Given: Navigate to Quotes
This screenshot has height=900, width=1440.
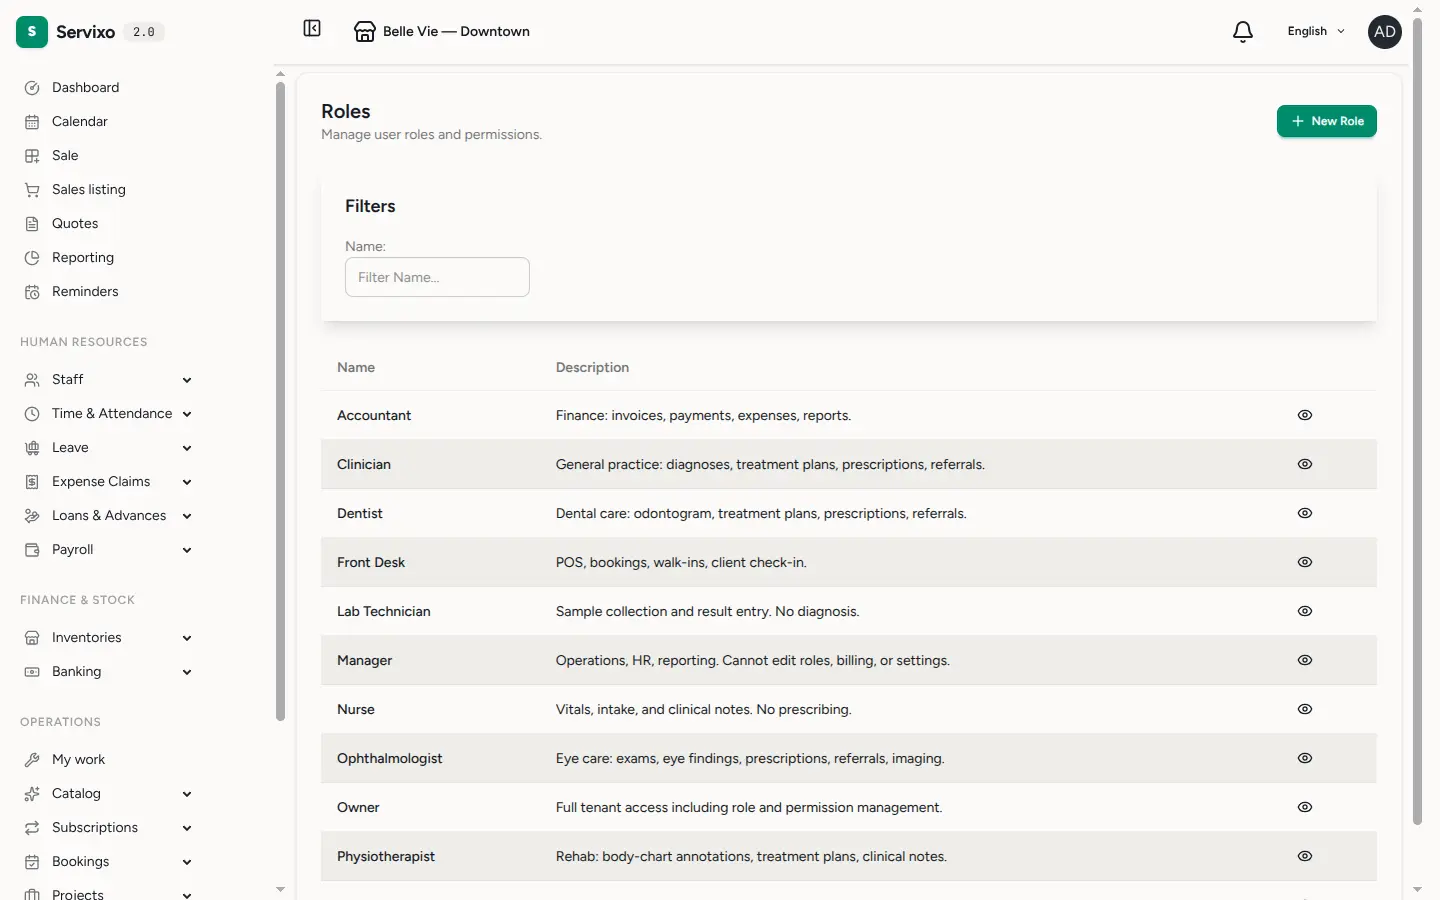Looking at the screenshot, I should 75,224.
